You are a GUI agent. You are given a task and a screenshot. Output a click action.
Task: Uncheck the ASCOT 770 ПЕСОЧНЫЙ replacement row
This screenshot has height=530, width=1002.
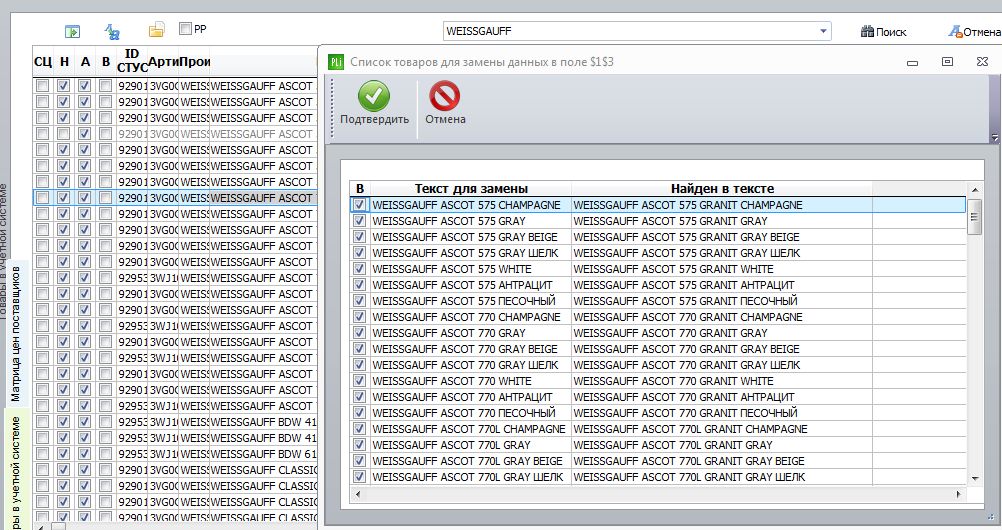pyautogui.click(x=360, y=412)
